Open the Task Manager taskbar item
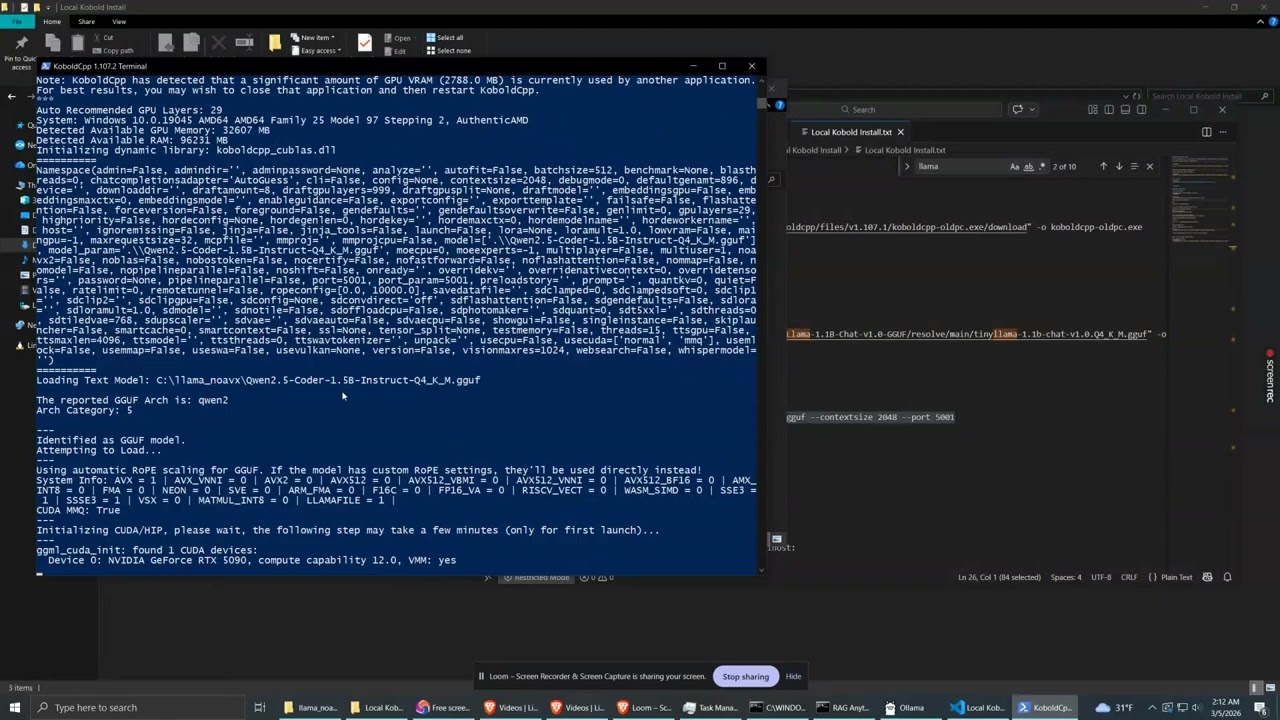The image size is (1280, 720). point(710,707)
